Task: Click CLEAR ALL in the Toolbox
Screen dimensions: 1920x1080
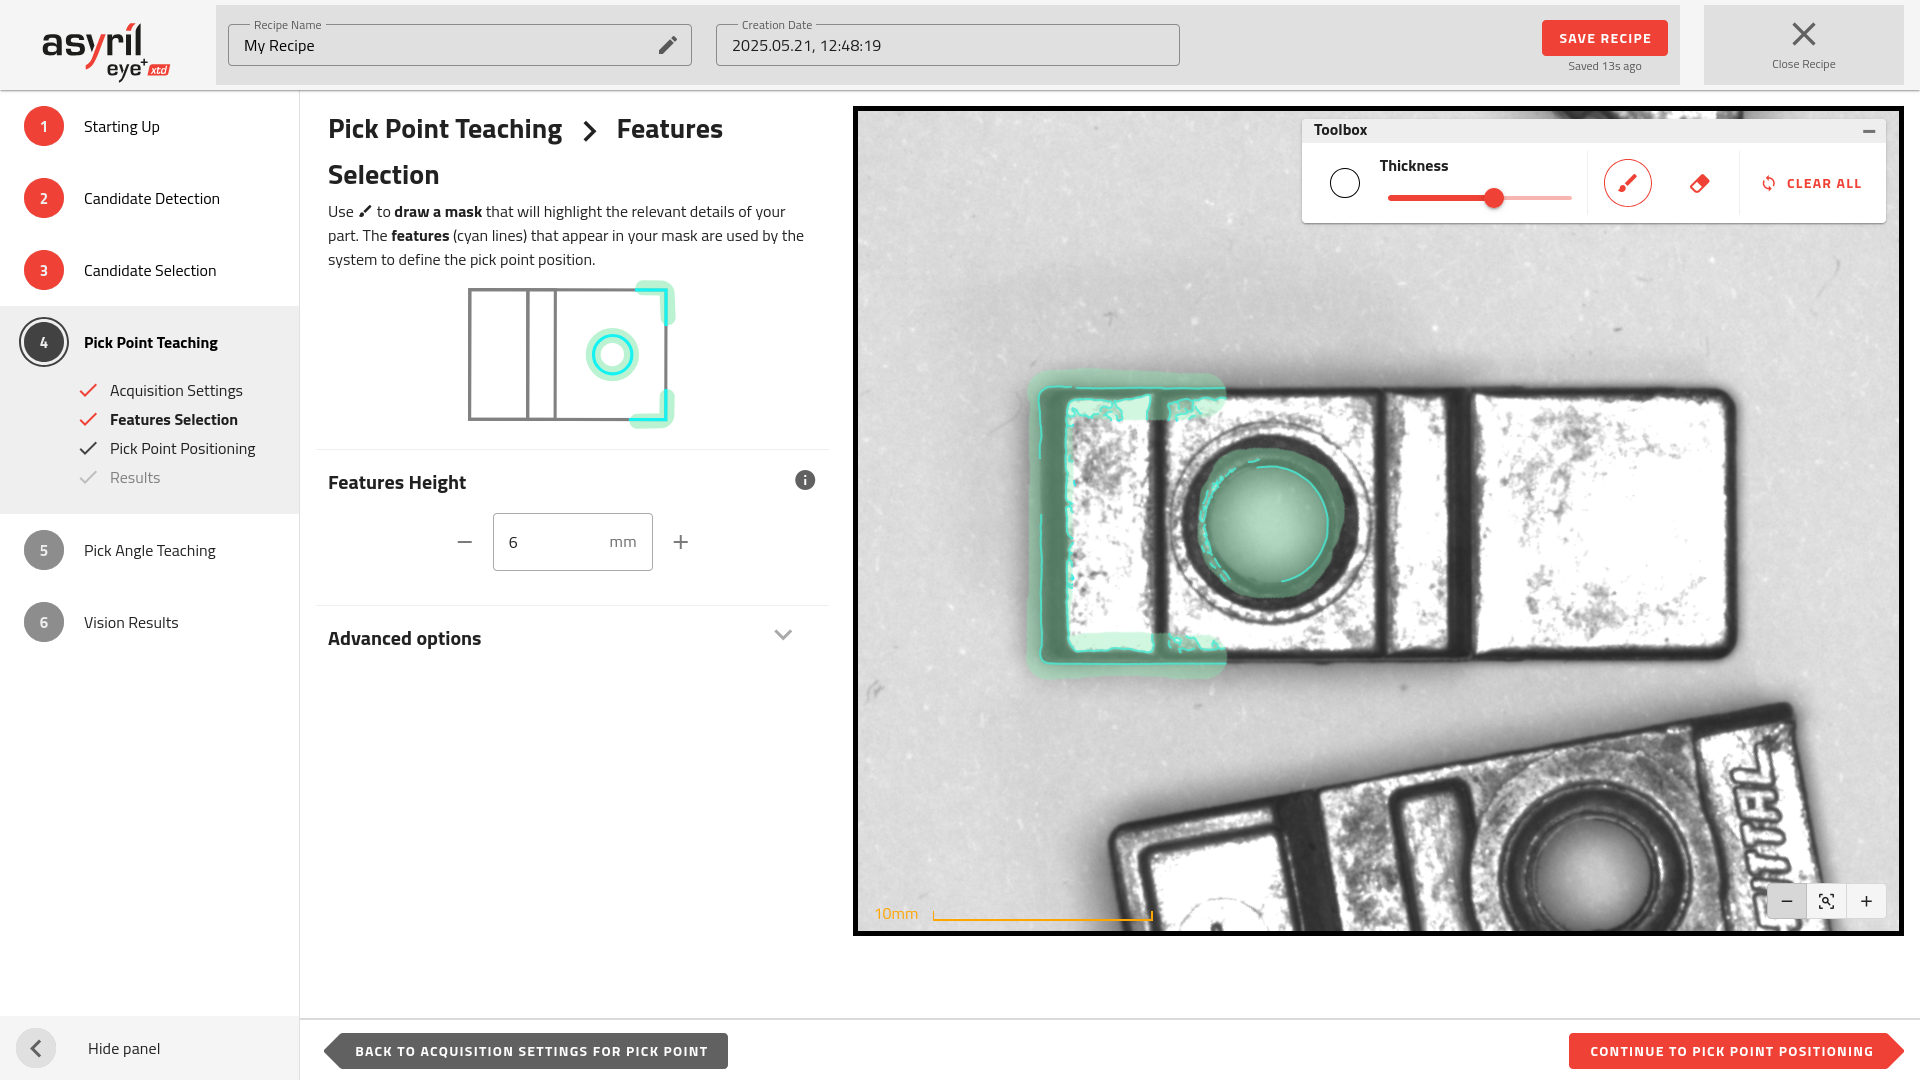Action: (1811, 183)
